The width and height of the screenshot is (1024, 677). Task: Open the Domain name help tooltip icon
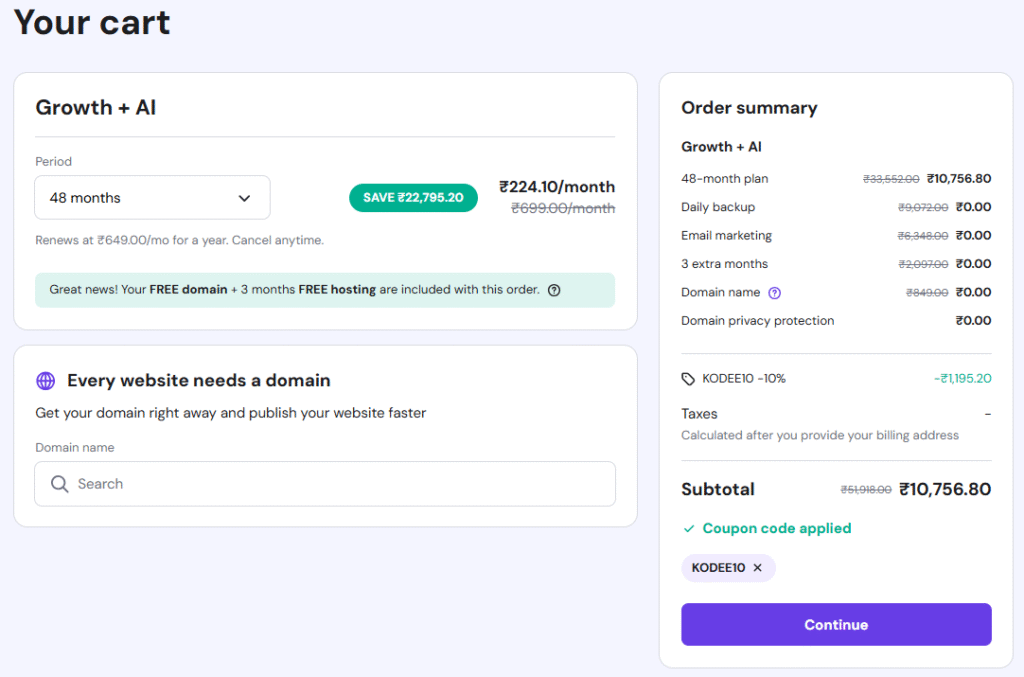[x=774, y=293]
